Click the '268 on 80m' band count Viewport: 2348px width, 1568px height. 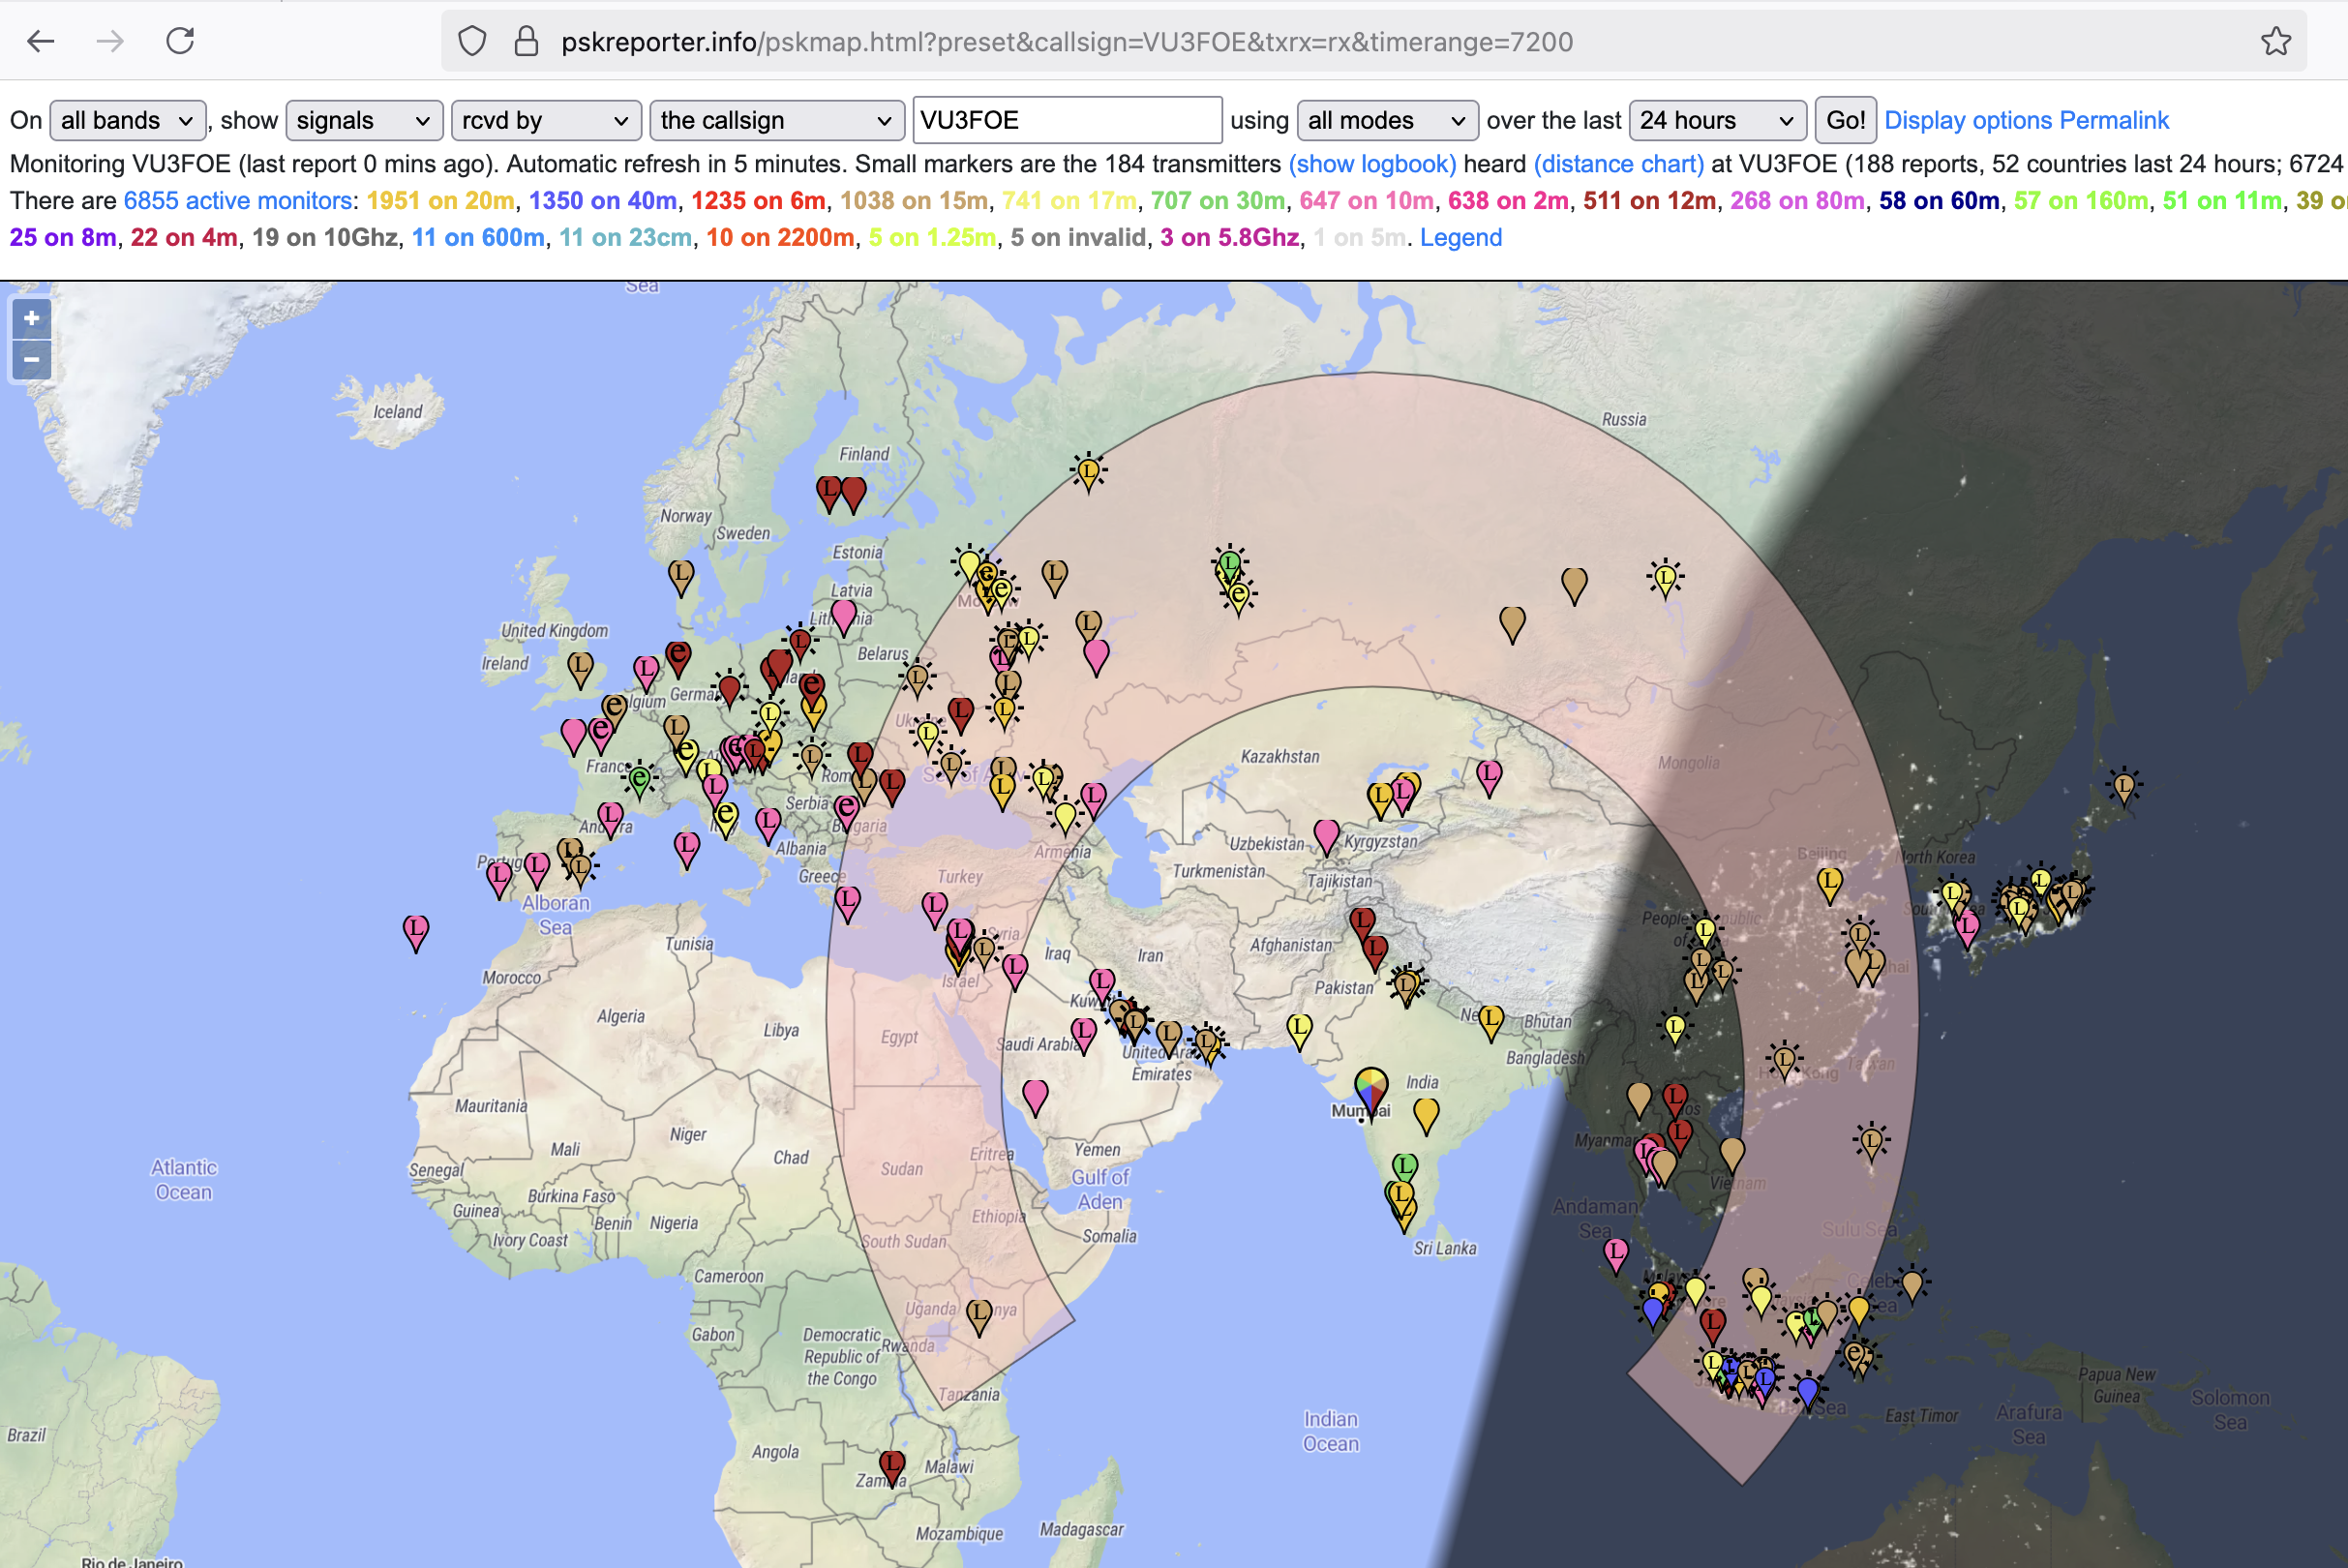click(x=1798, y=201)
